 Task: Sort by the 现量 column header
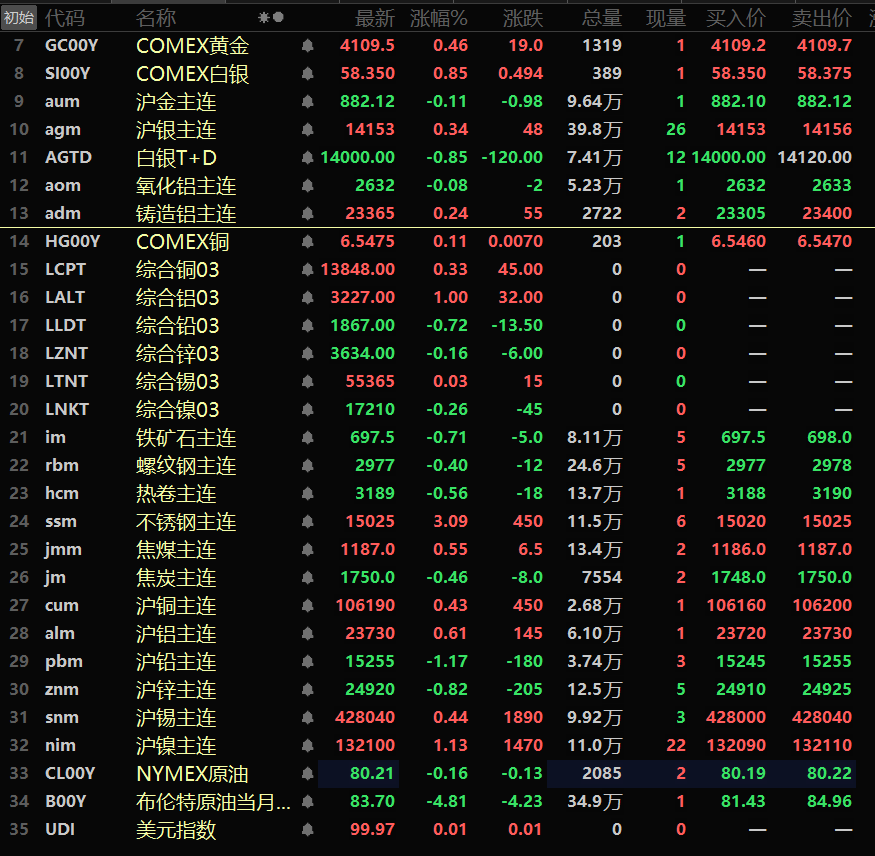click(x=666, y=18)
